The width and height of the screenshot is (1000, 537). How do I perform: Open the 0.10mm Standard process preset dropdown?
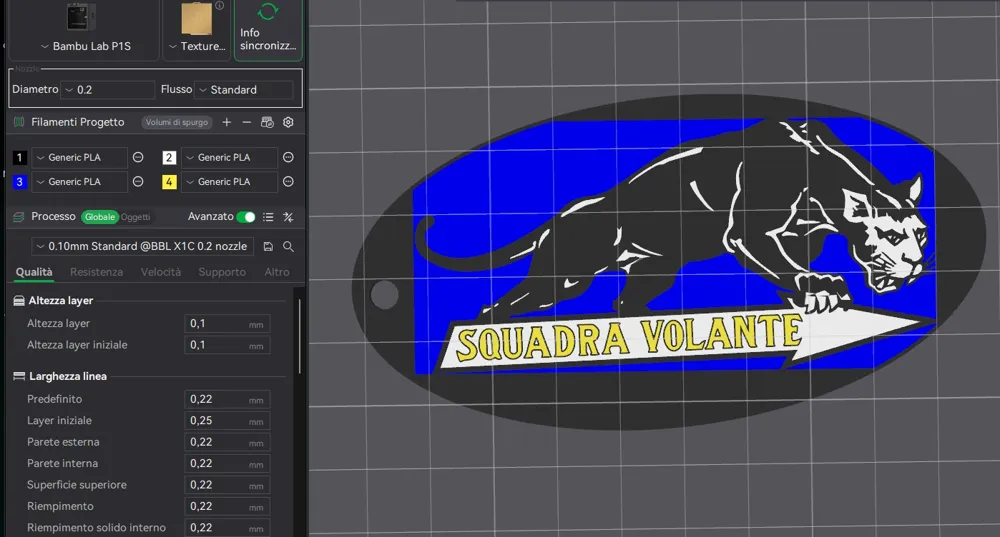pyautogui.click(x=143, y=246)
